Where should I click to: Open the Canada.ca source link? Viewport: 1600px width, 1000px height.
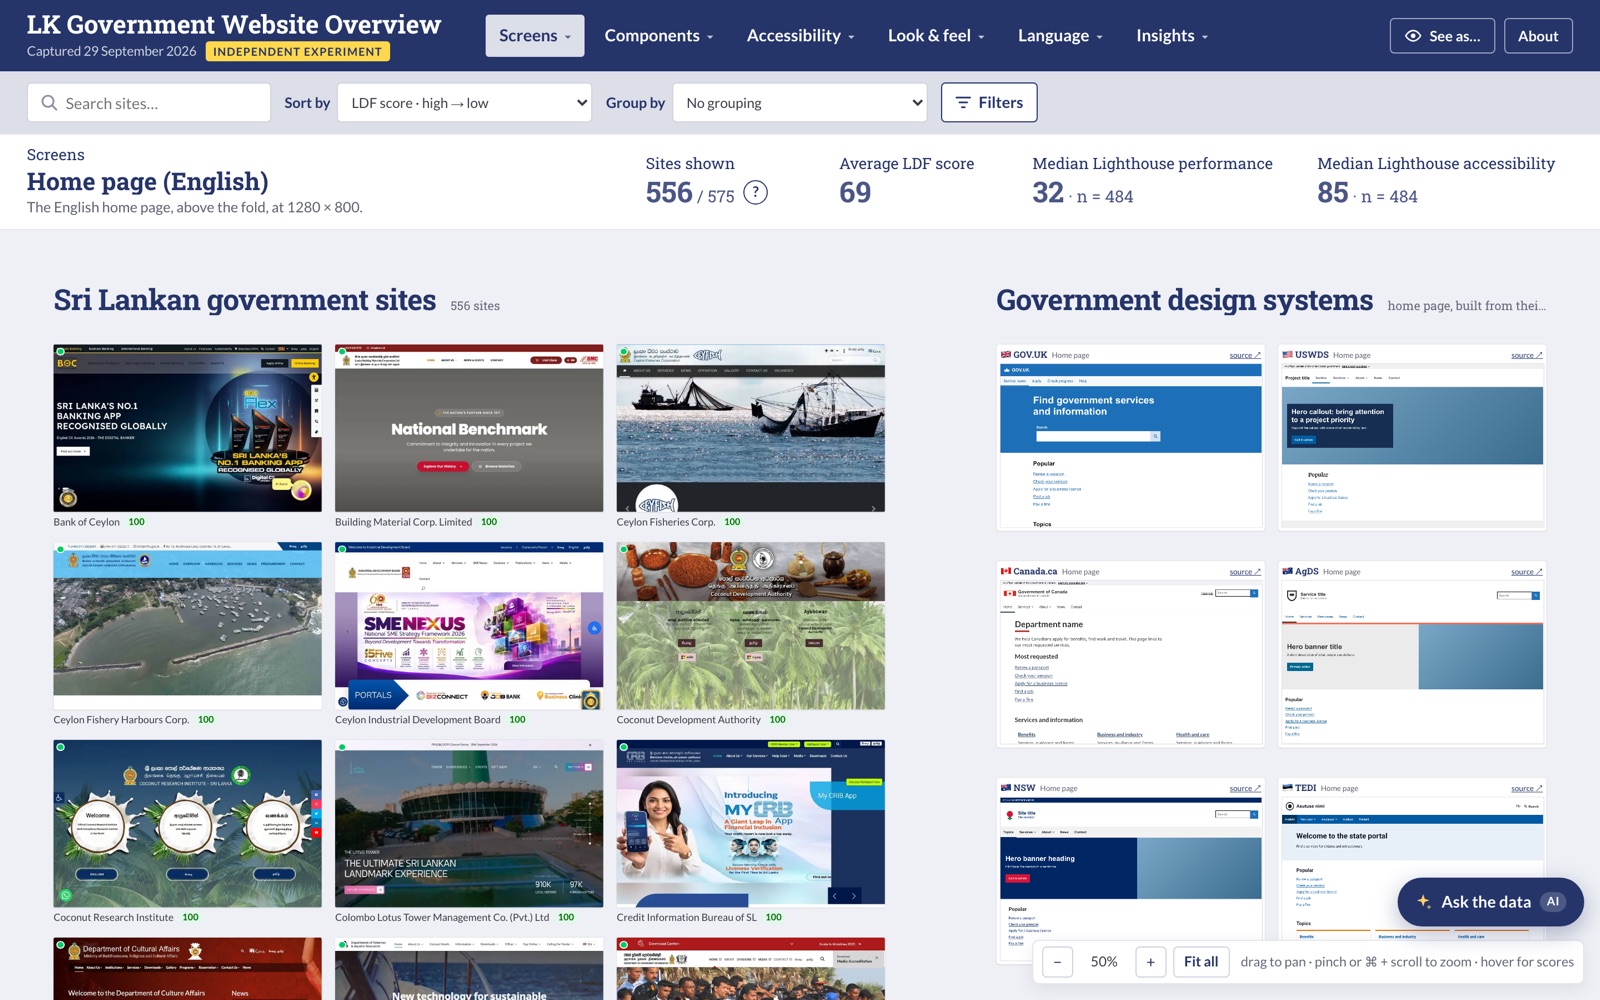(x=1245, y=572)
